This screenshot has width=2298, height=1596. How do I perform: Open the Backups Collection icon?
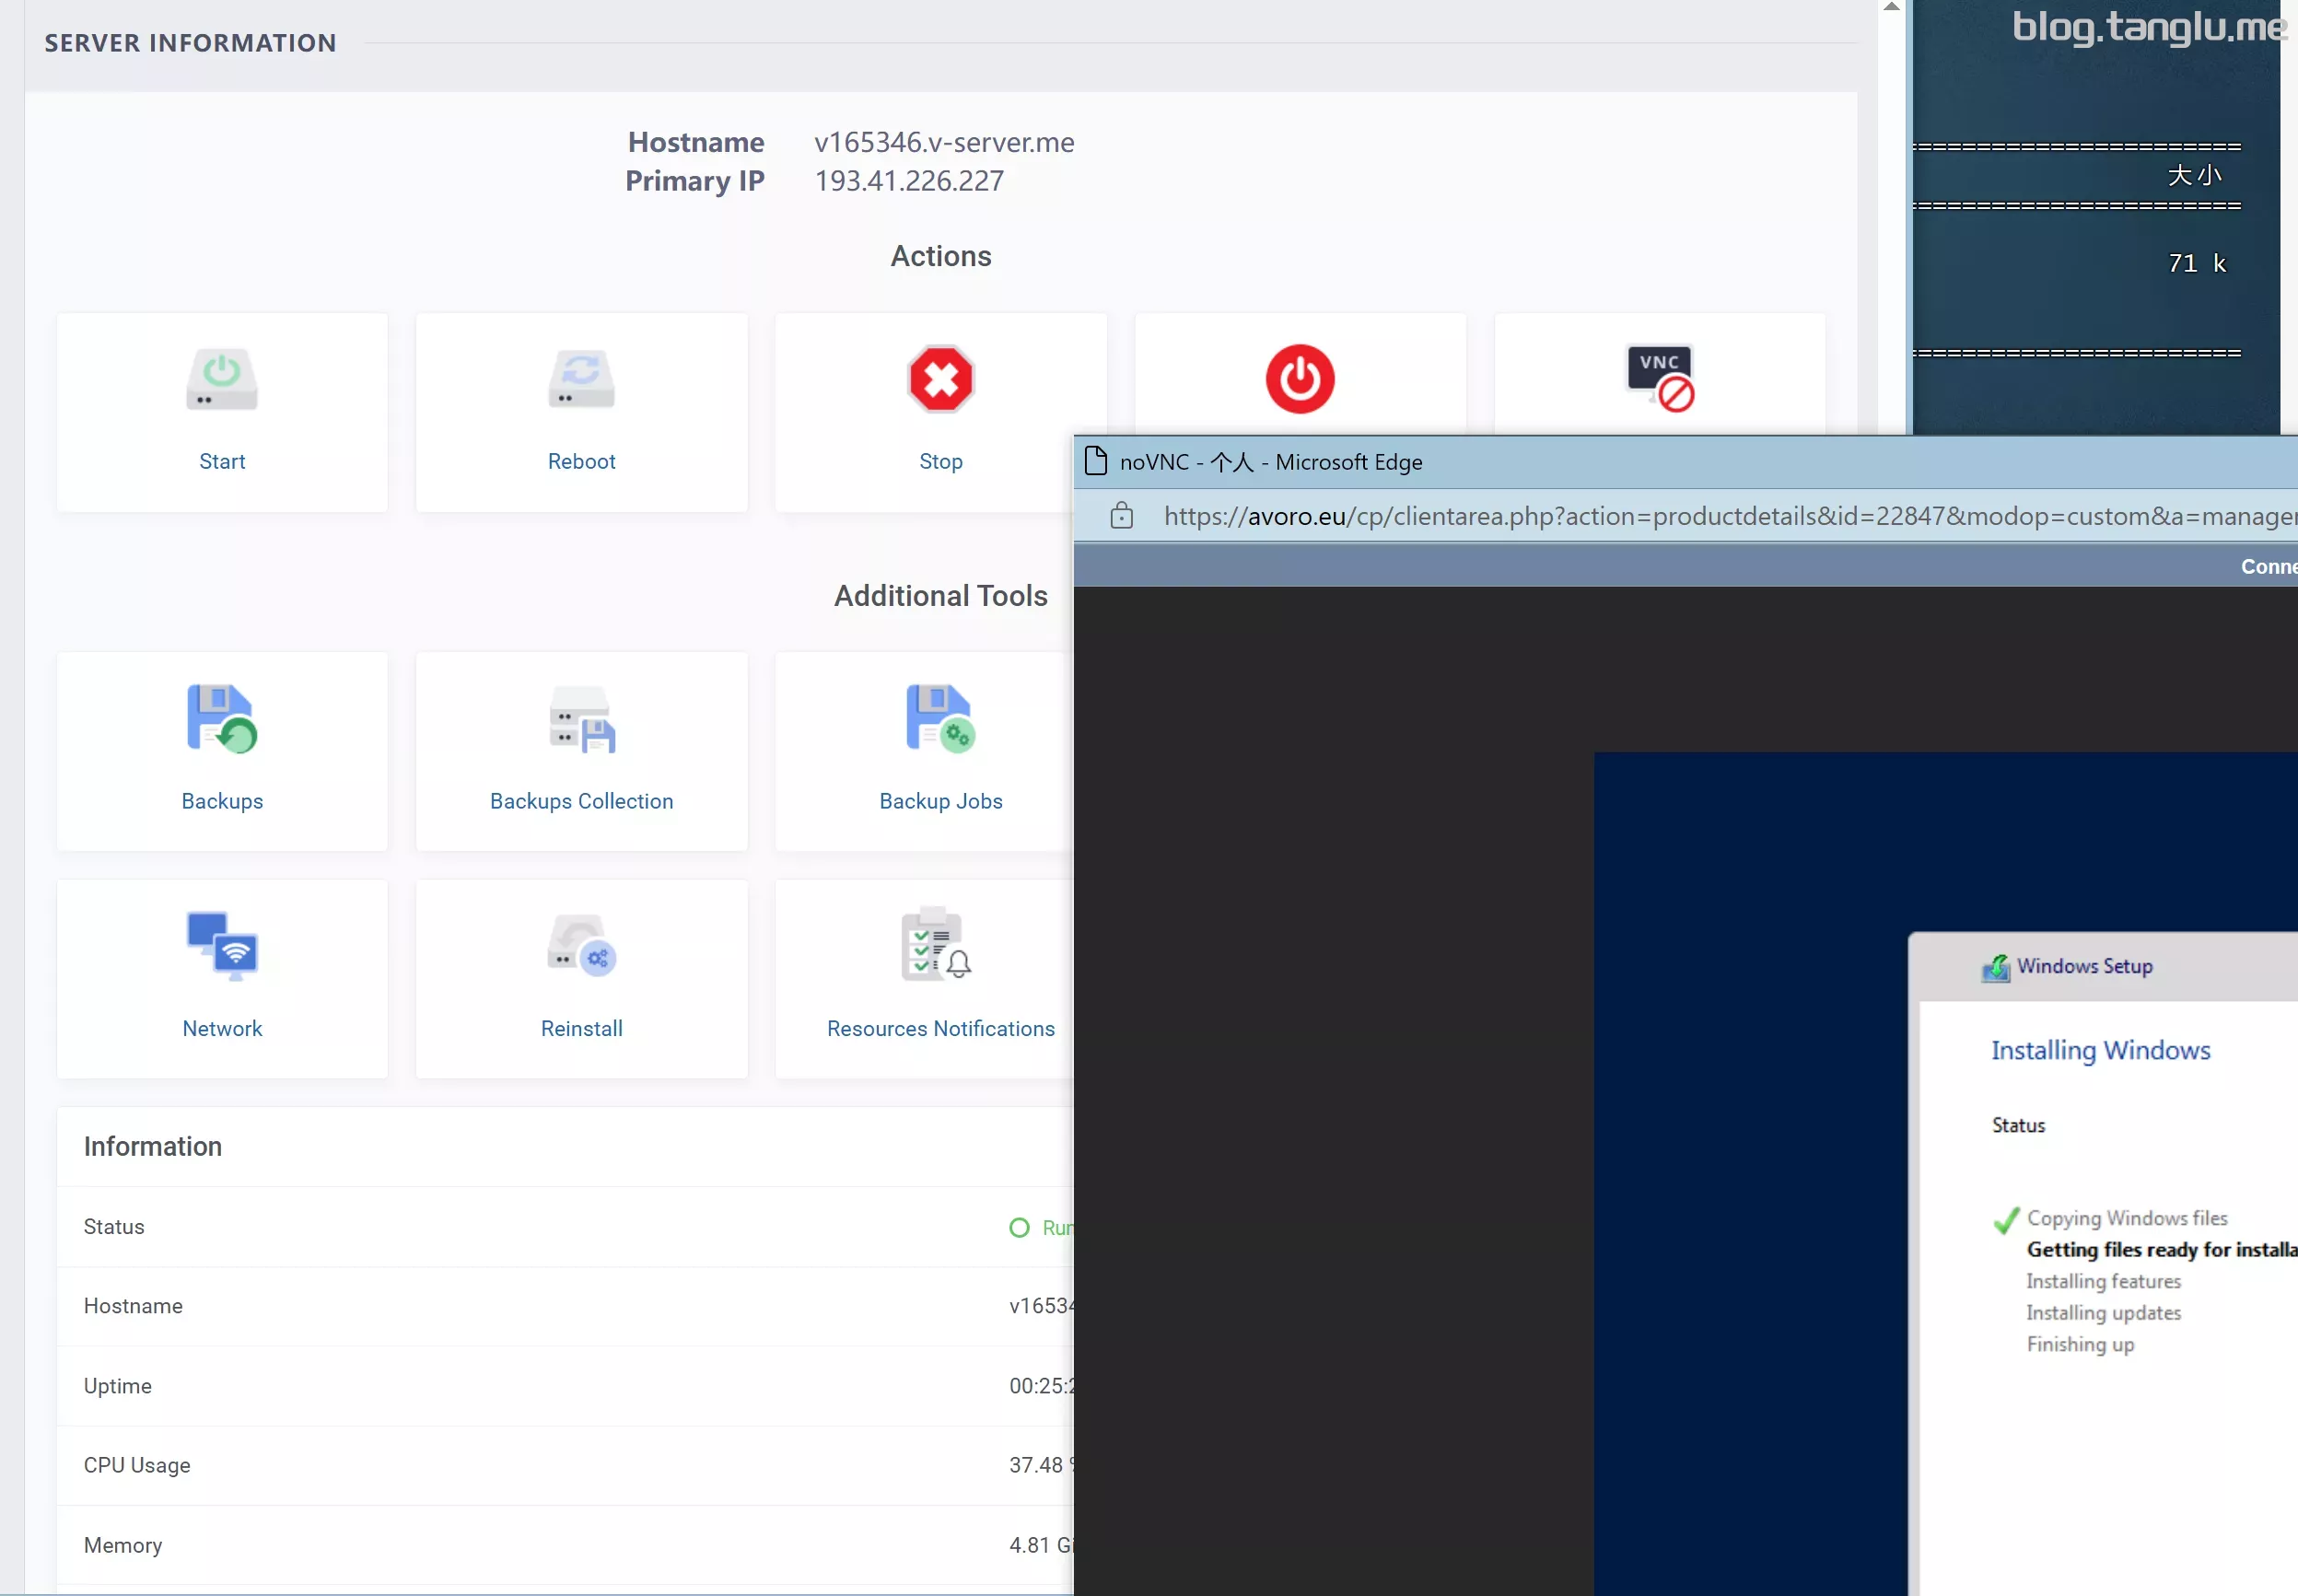[x=581, y=718]
